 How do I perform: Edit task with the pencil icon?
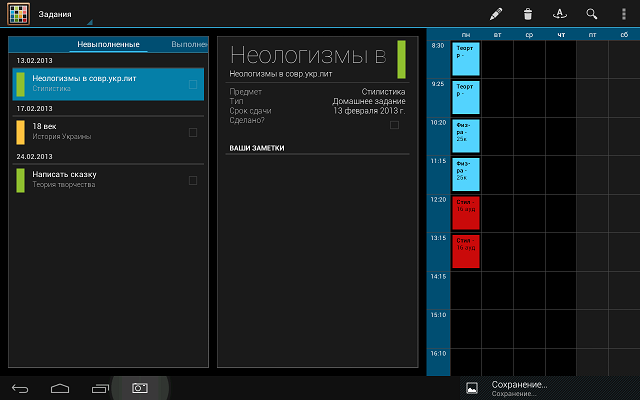click(x=496, y=14)
